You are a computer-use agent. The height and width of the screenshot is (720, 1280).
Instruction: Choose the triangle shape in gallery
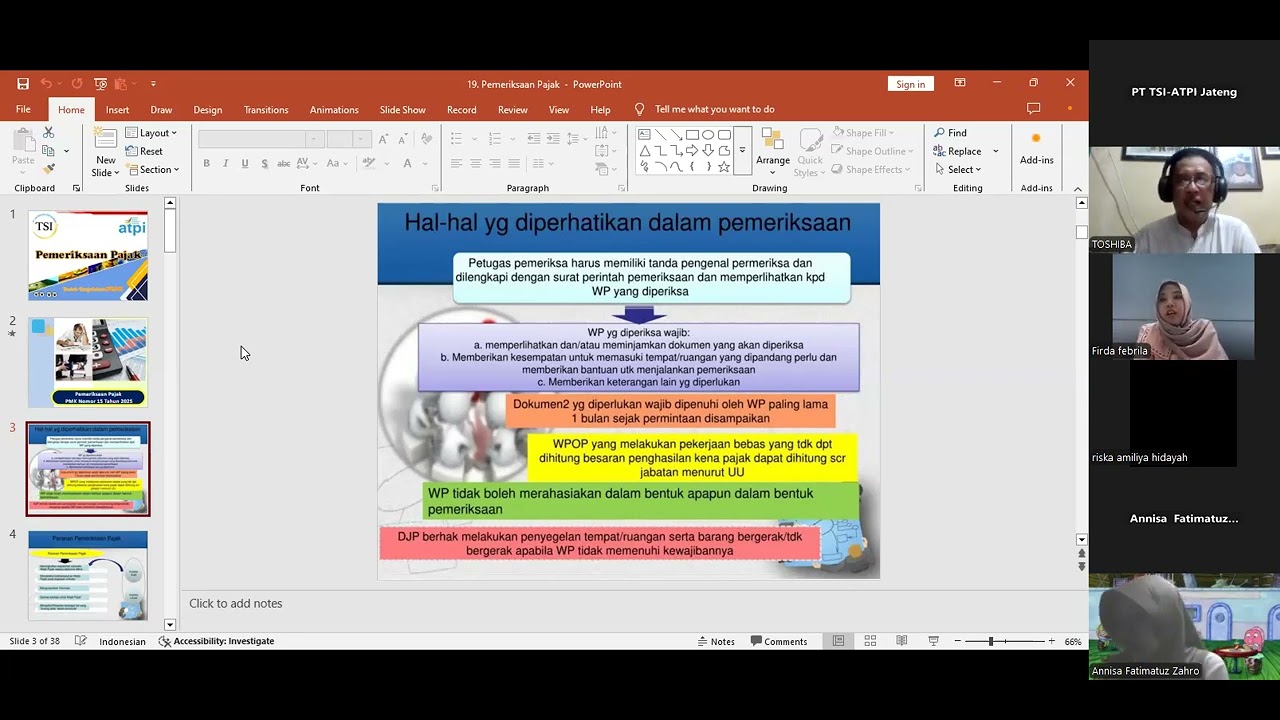pyautogui.click(x=644, y=151)
